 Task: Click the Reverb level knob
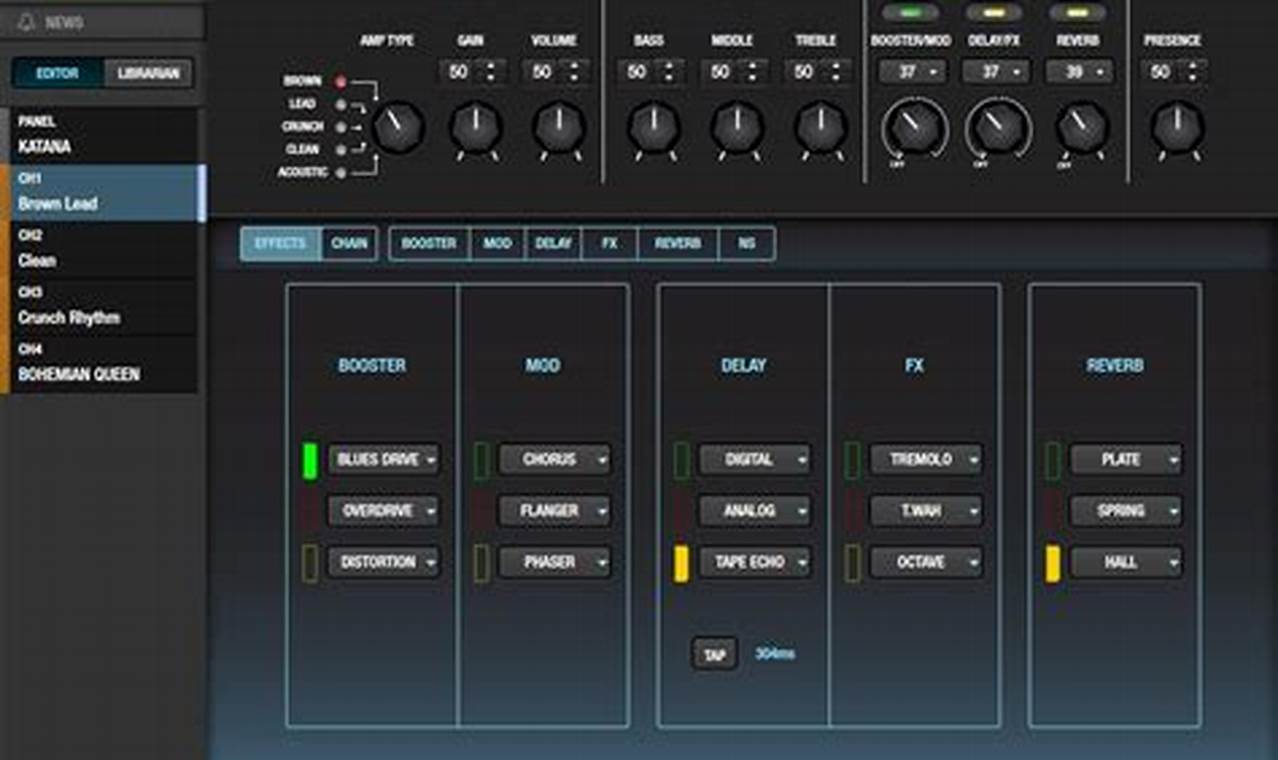tap(1081, 128)
